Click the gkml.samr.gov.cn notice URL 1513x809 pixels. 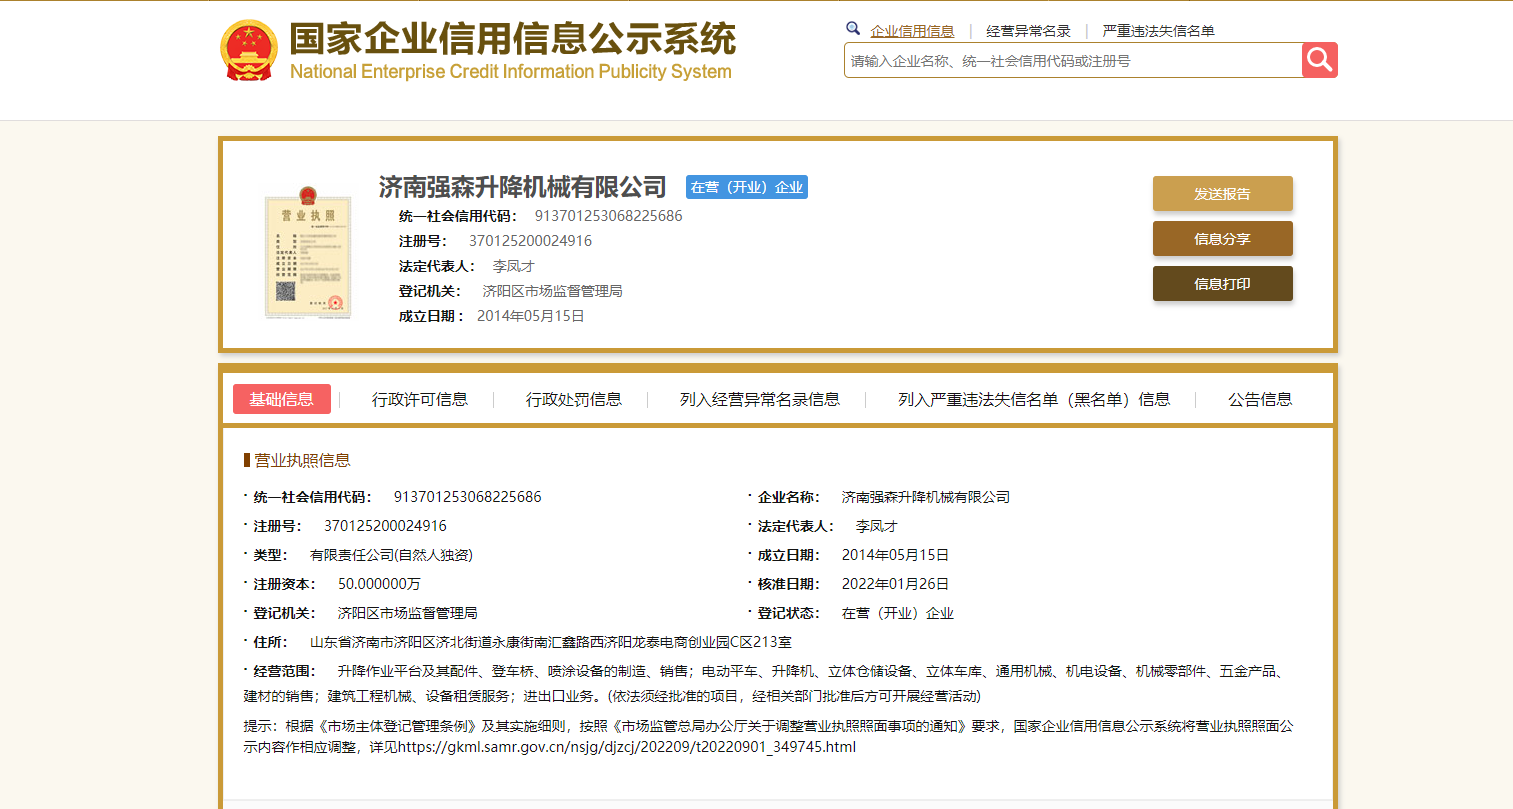point(627,747)
